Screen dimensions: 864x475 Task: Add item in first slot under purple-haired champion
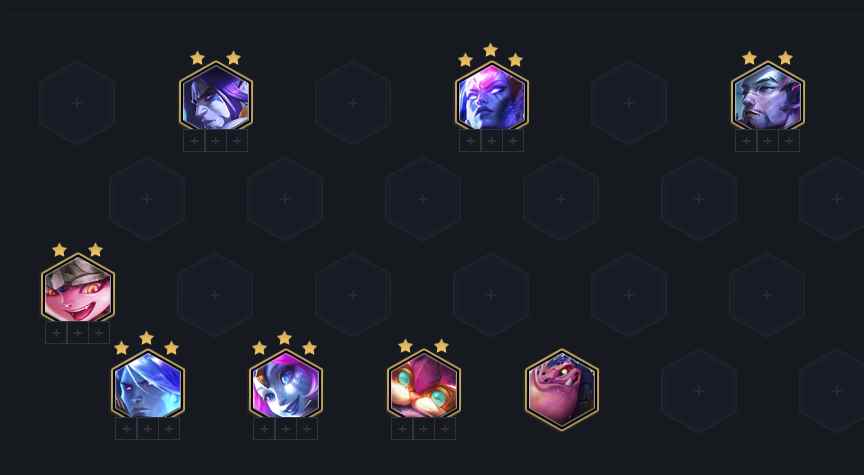194,141
